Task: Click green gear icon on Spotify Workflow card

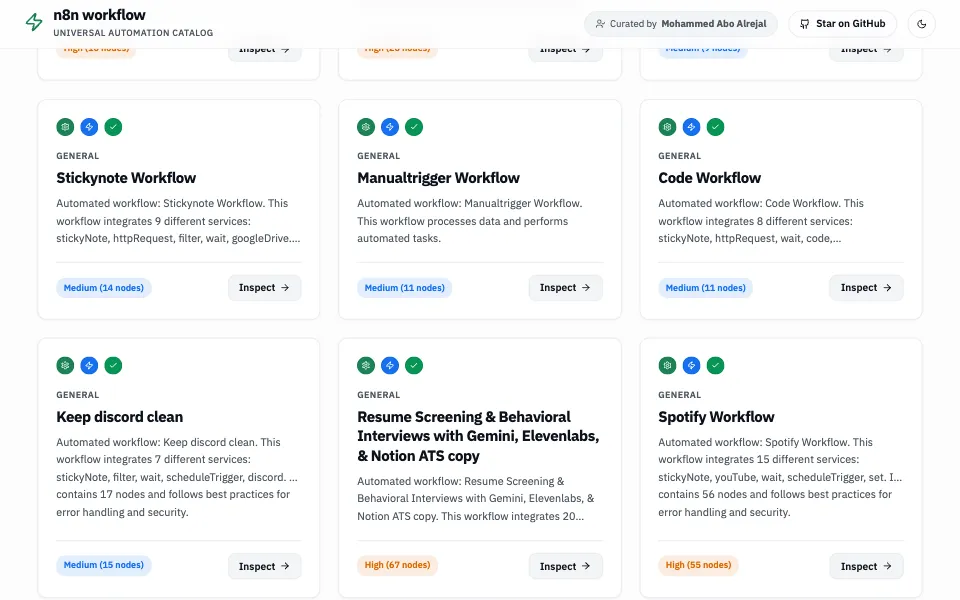Action: 667,366
